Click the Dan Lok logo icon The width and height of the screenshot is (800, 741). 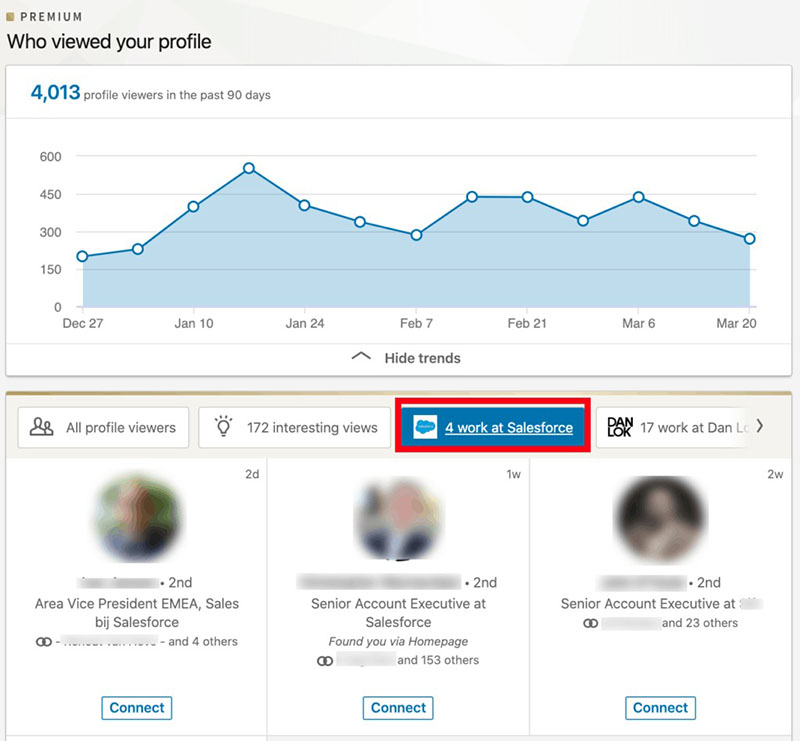click(x=620, y=427)
